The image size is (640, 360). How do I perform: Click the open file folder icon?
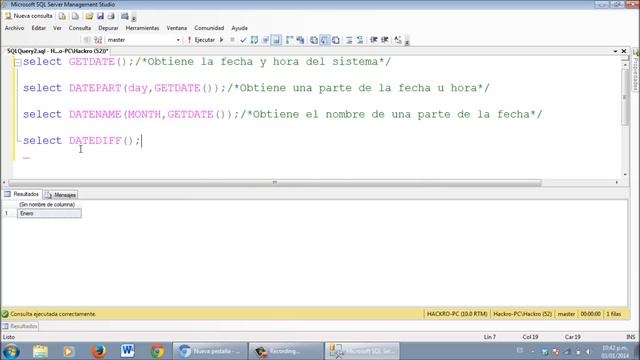tap(89, 16)
